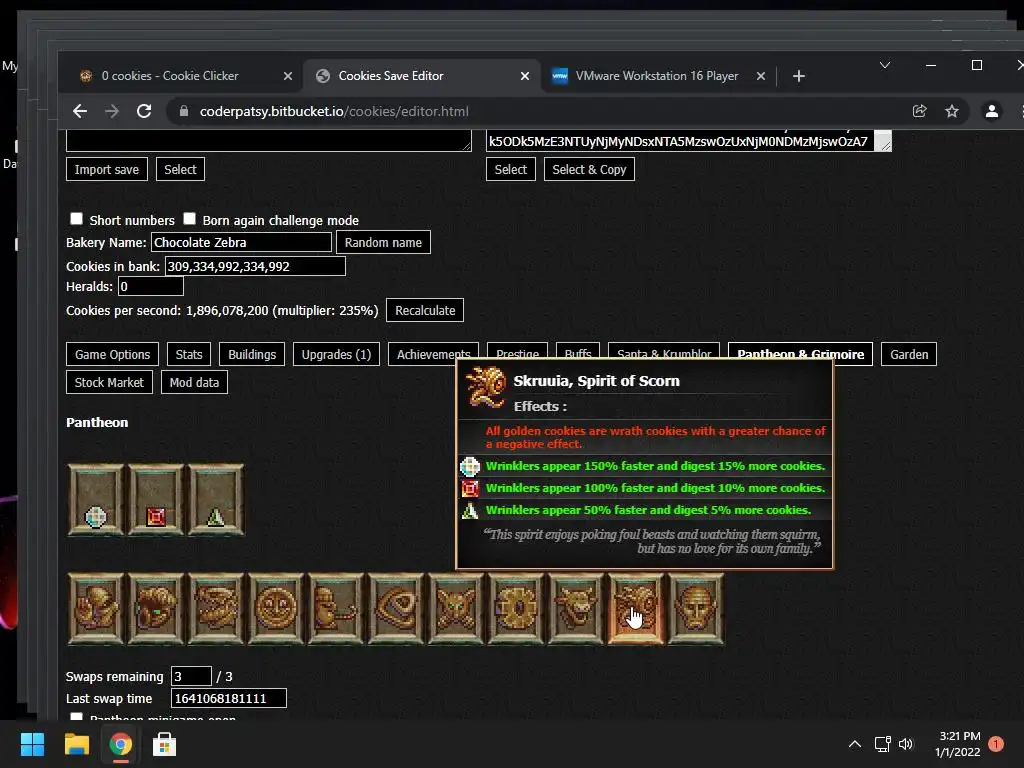Open the Upgrades (1) section

[x=336, y=354]
